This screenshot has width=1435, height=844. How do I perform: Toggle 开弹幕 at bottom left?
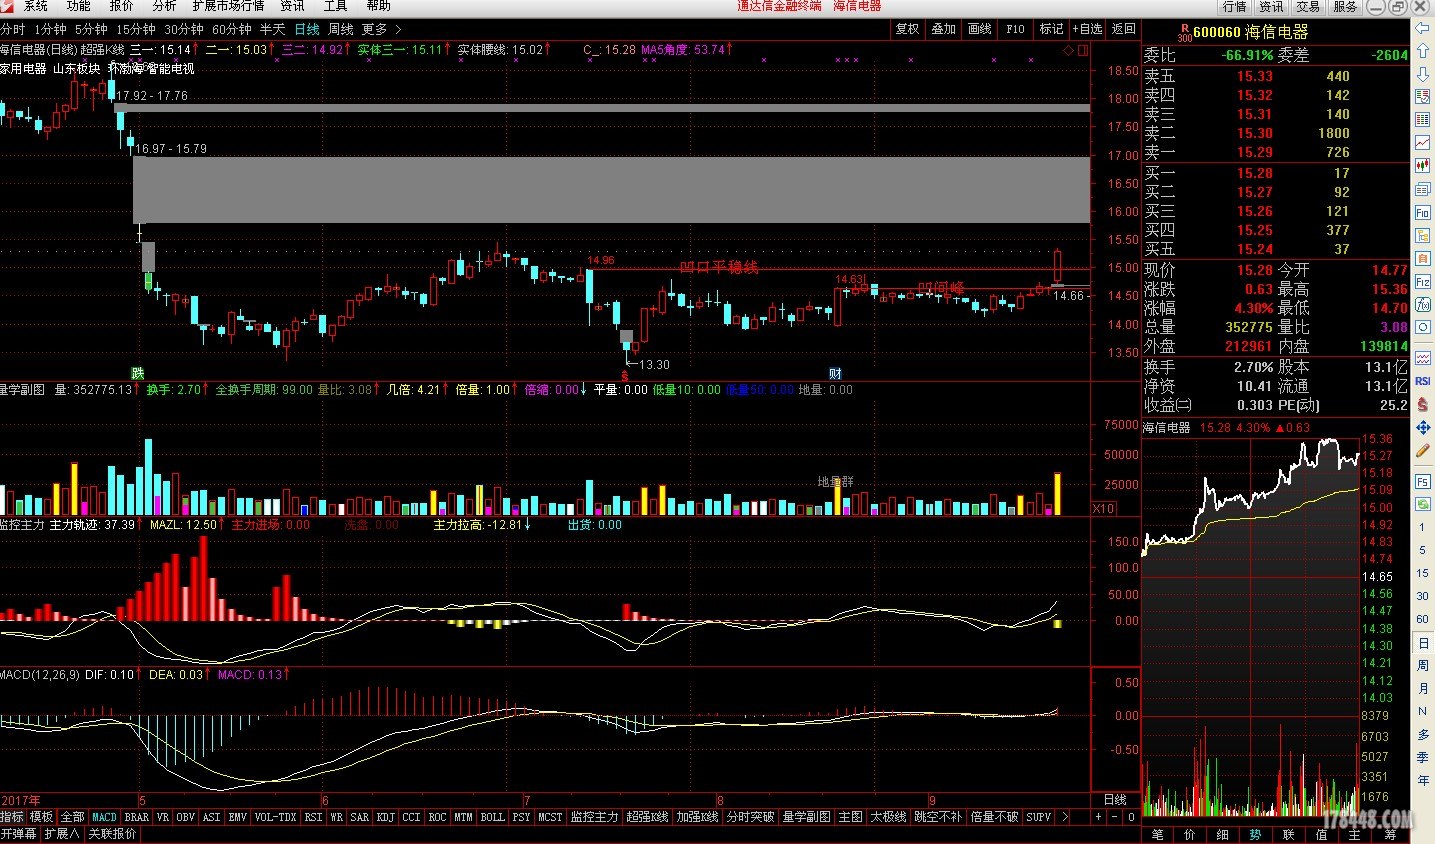click(18, 833)
